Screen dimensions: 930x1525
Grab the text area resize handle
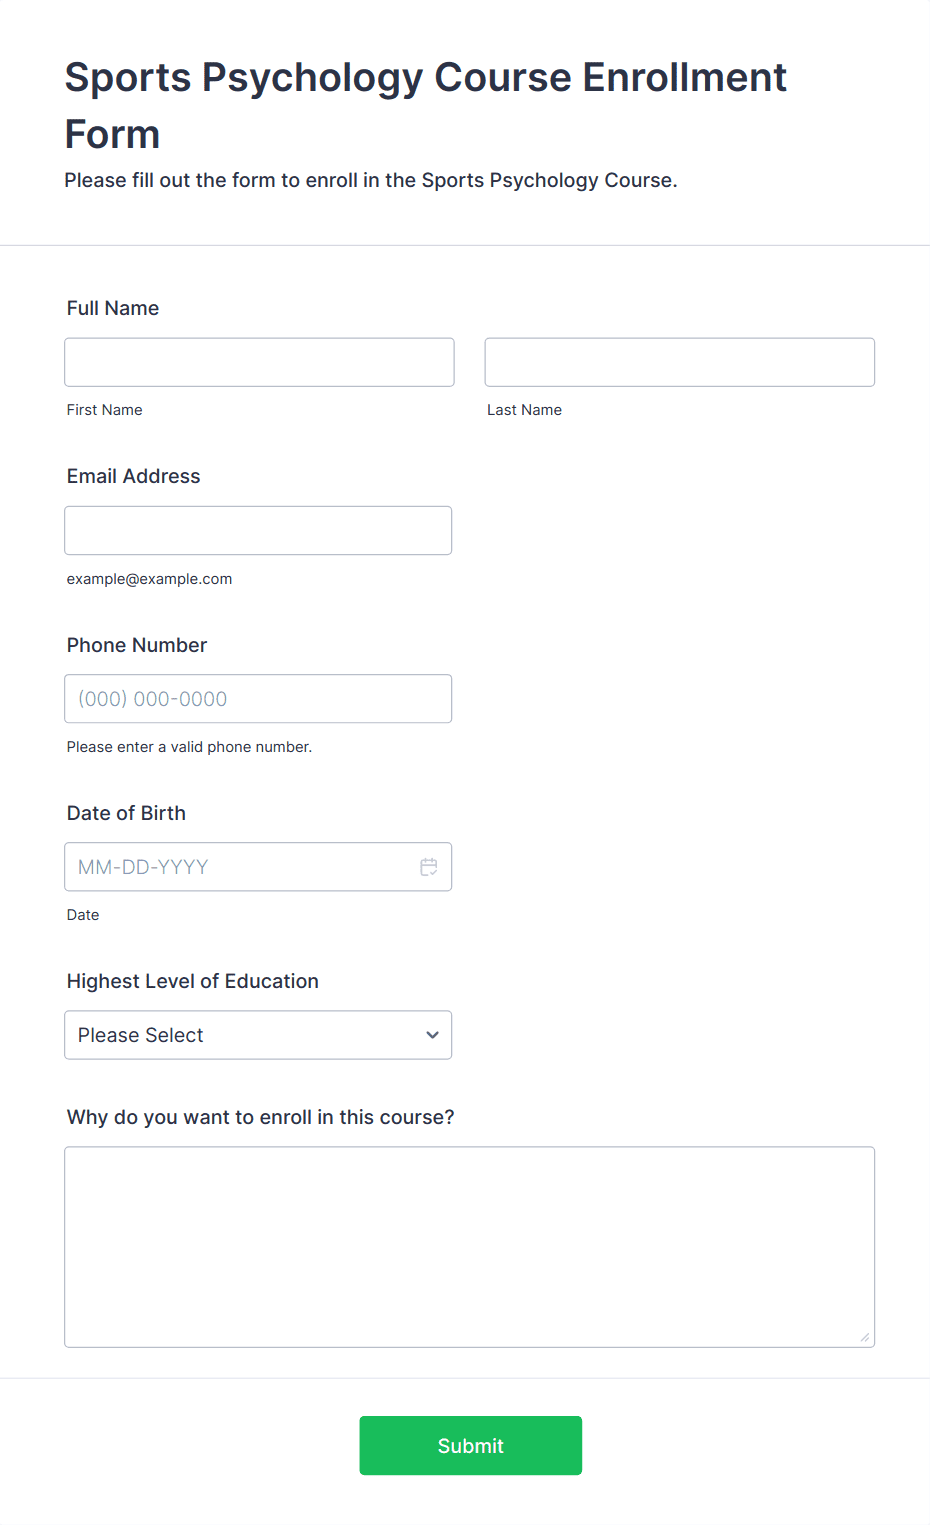(x=865, y=1337)
